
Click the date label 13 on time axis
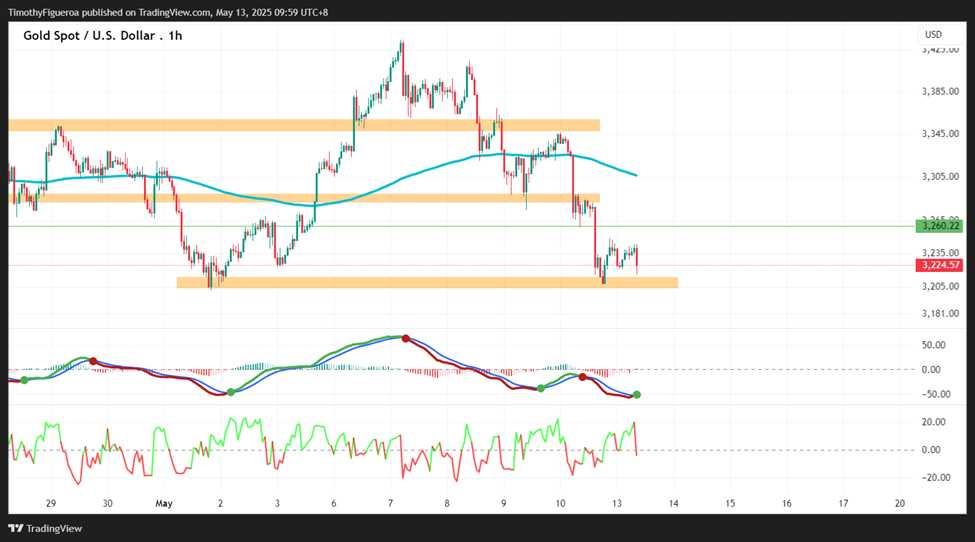[x=617, y=503]
